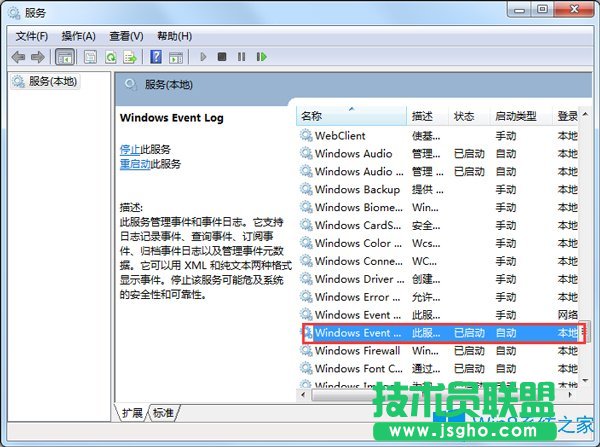Image resolution: width=600 pixels, height=447 pixels.
Task: Click the gear icon beside Windows Font C...
Action: [x=306, y=369]
